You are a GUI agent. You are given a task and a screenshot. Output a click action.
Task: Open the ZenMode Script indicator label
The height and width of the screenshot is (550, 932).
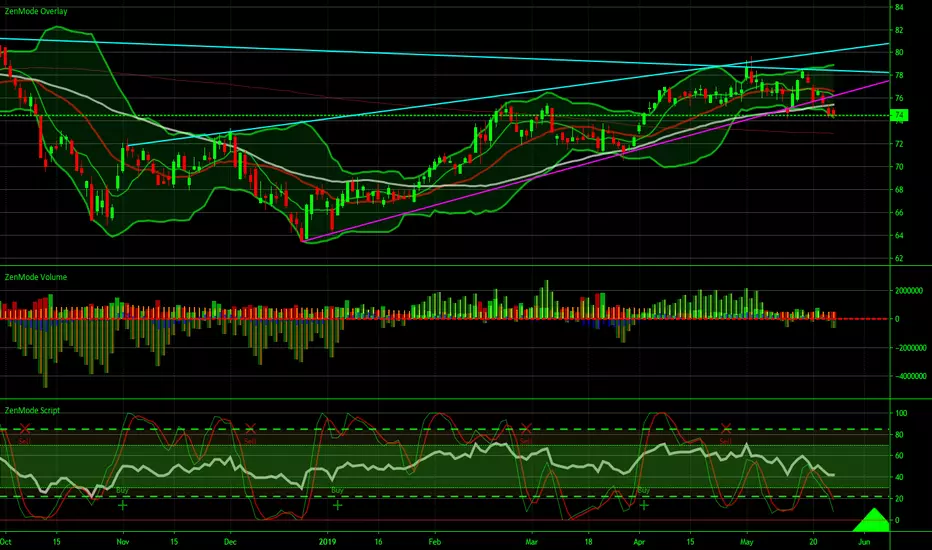click(x=32, y=410)
